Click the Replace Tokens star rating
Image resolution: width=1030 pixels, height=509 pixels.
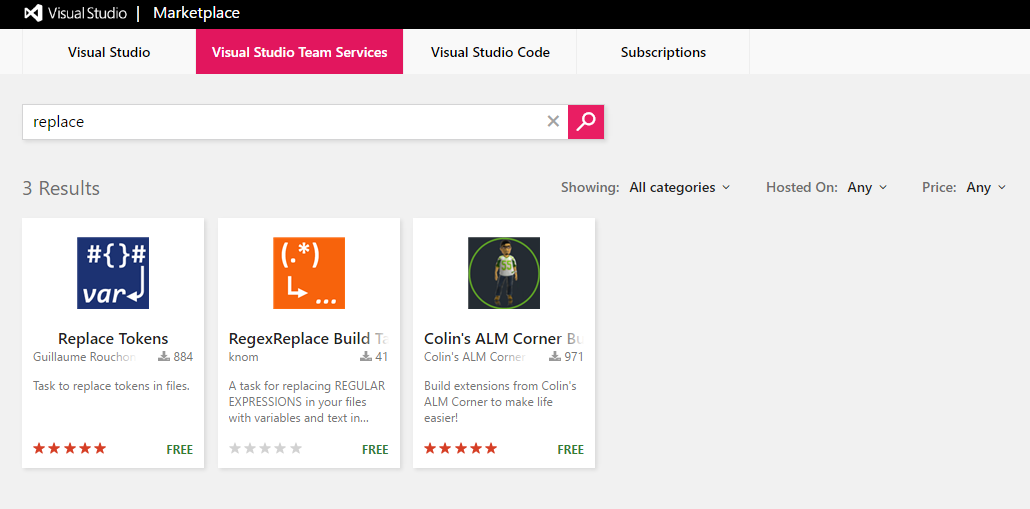[70, 449]
